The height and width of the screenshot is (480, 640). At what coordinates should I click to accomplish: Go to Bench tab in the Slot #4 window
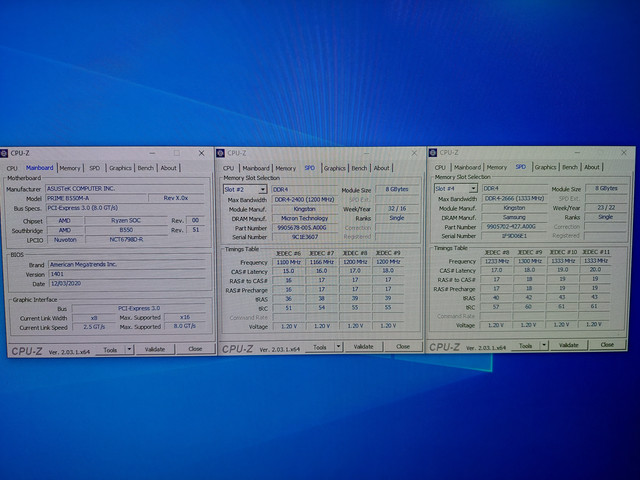pyautogui.click(x=570, y=167)
